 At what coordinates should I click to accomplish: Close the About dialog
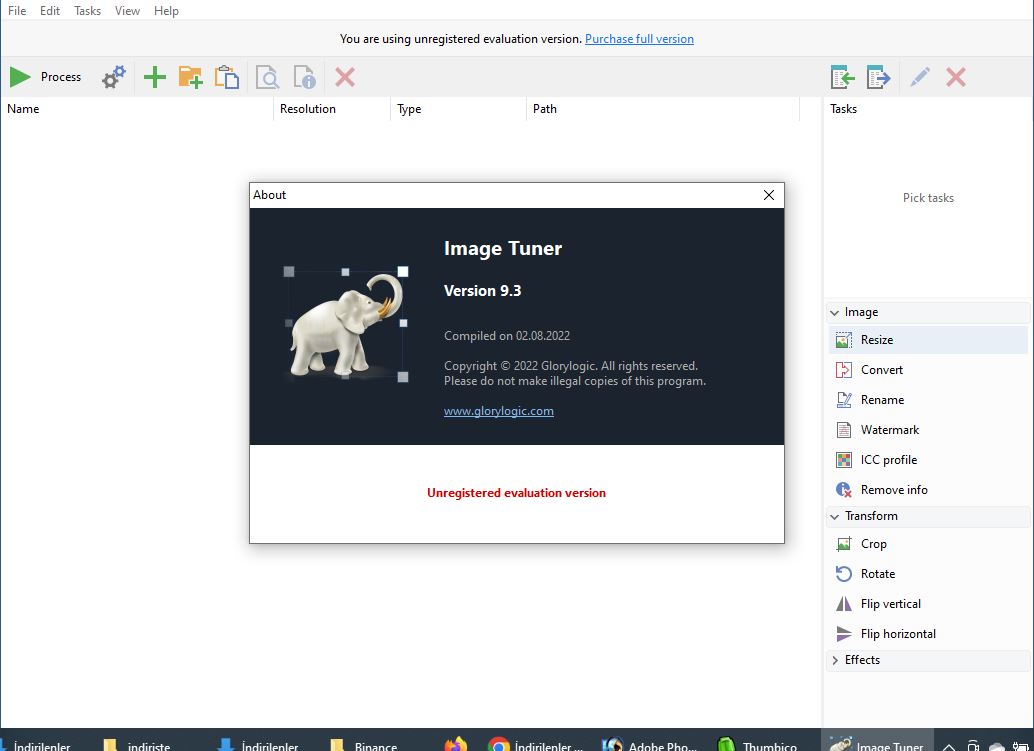(769, 195)
